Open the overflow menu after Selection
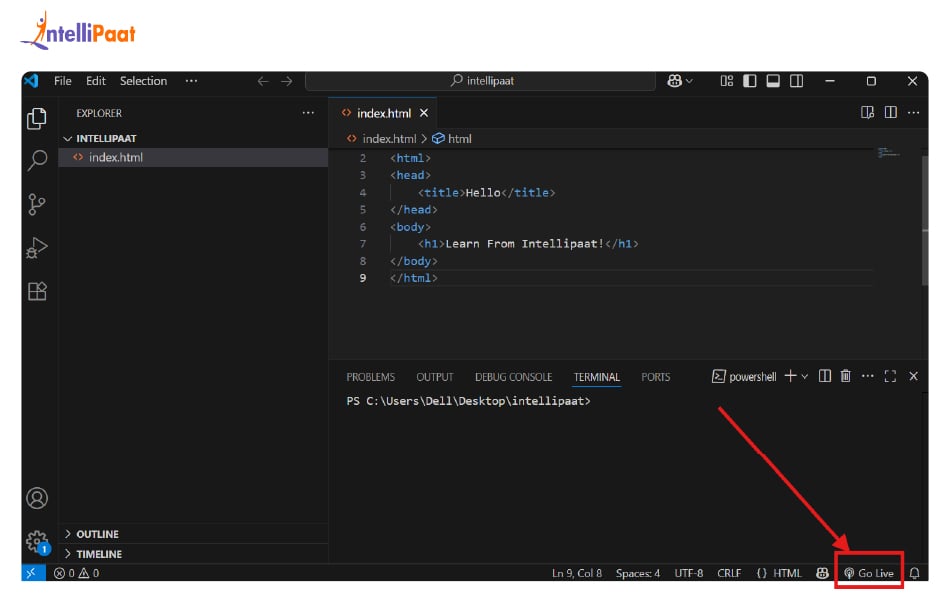Image resolution: width=950 pixels, height=605 pixels. 191,81
